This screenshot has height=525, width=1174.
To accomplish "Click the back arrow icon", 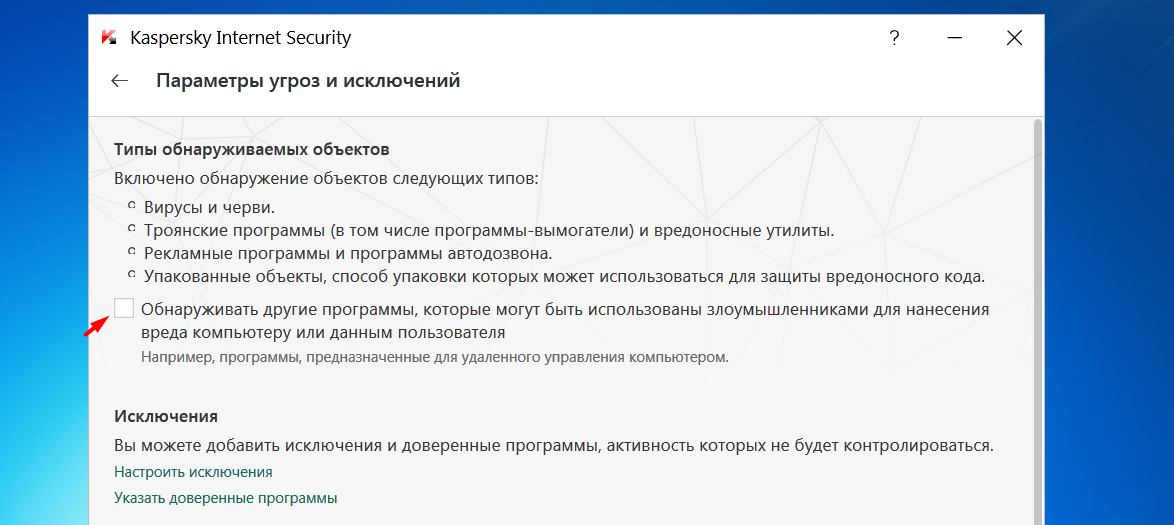I will (120, 81).
